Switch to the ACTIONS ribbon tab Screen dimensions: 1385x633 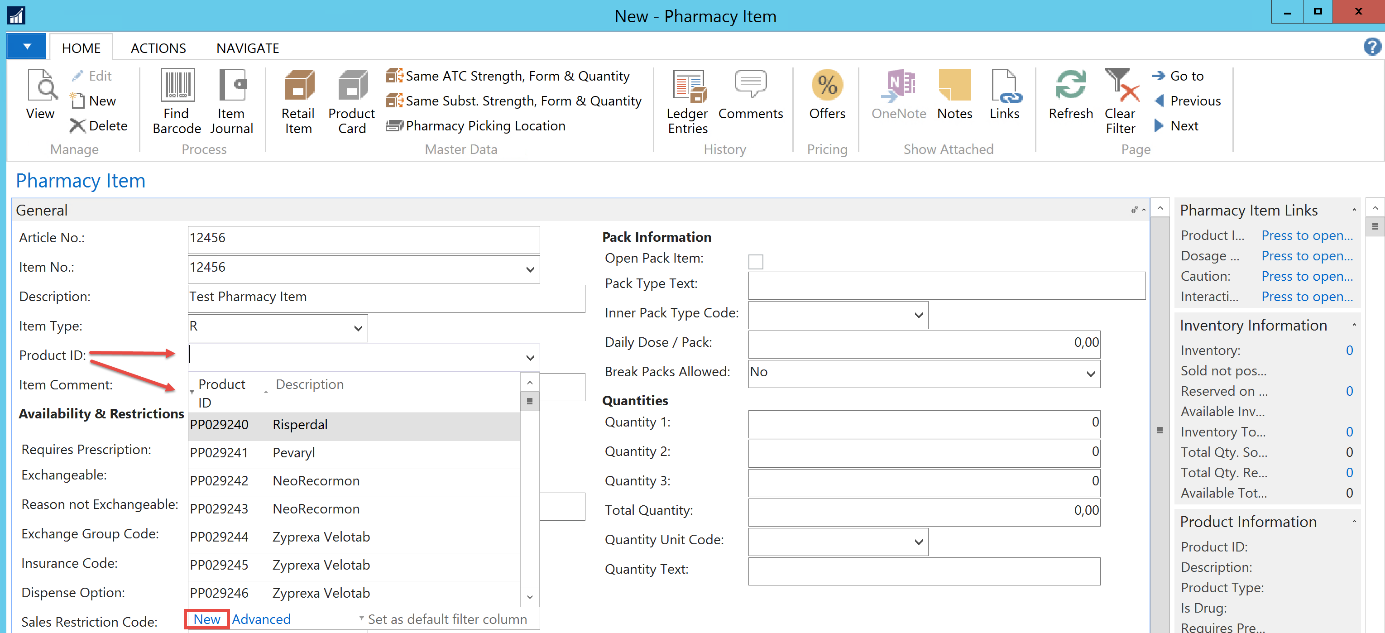[158, 48]
